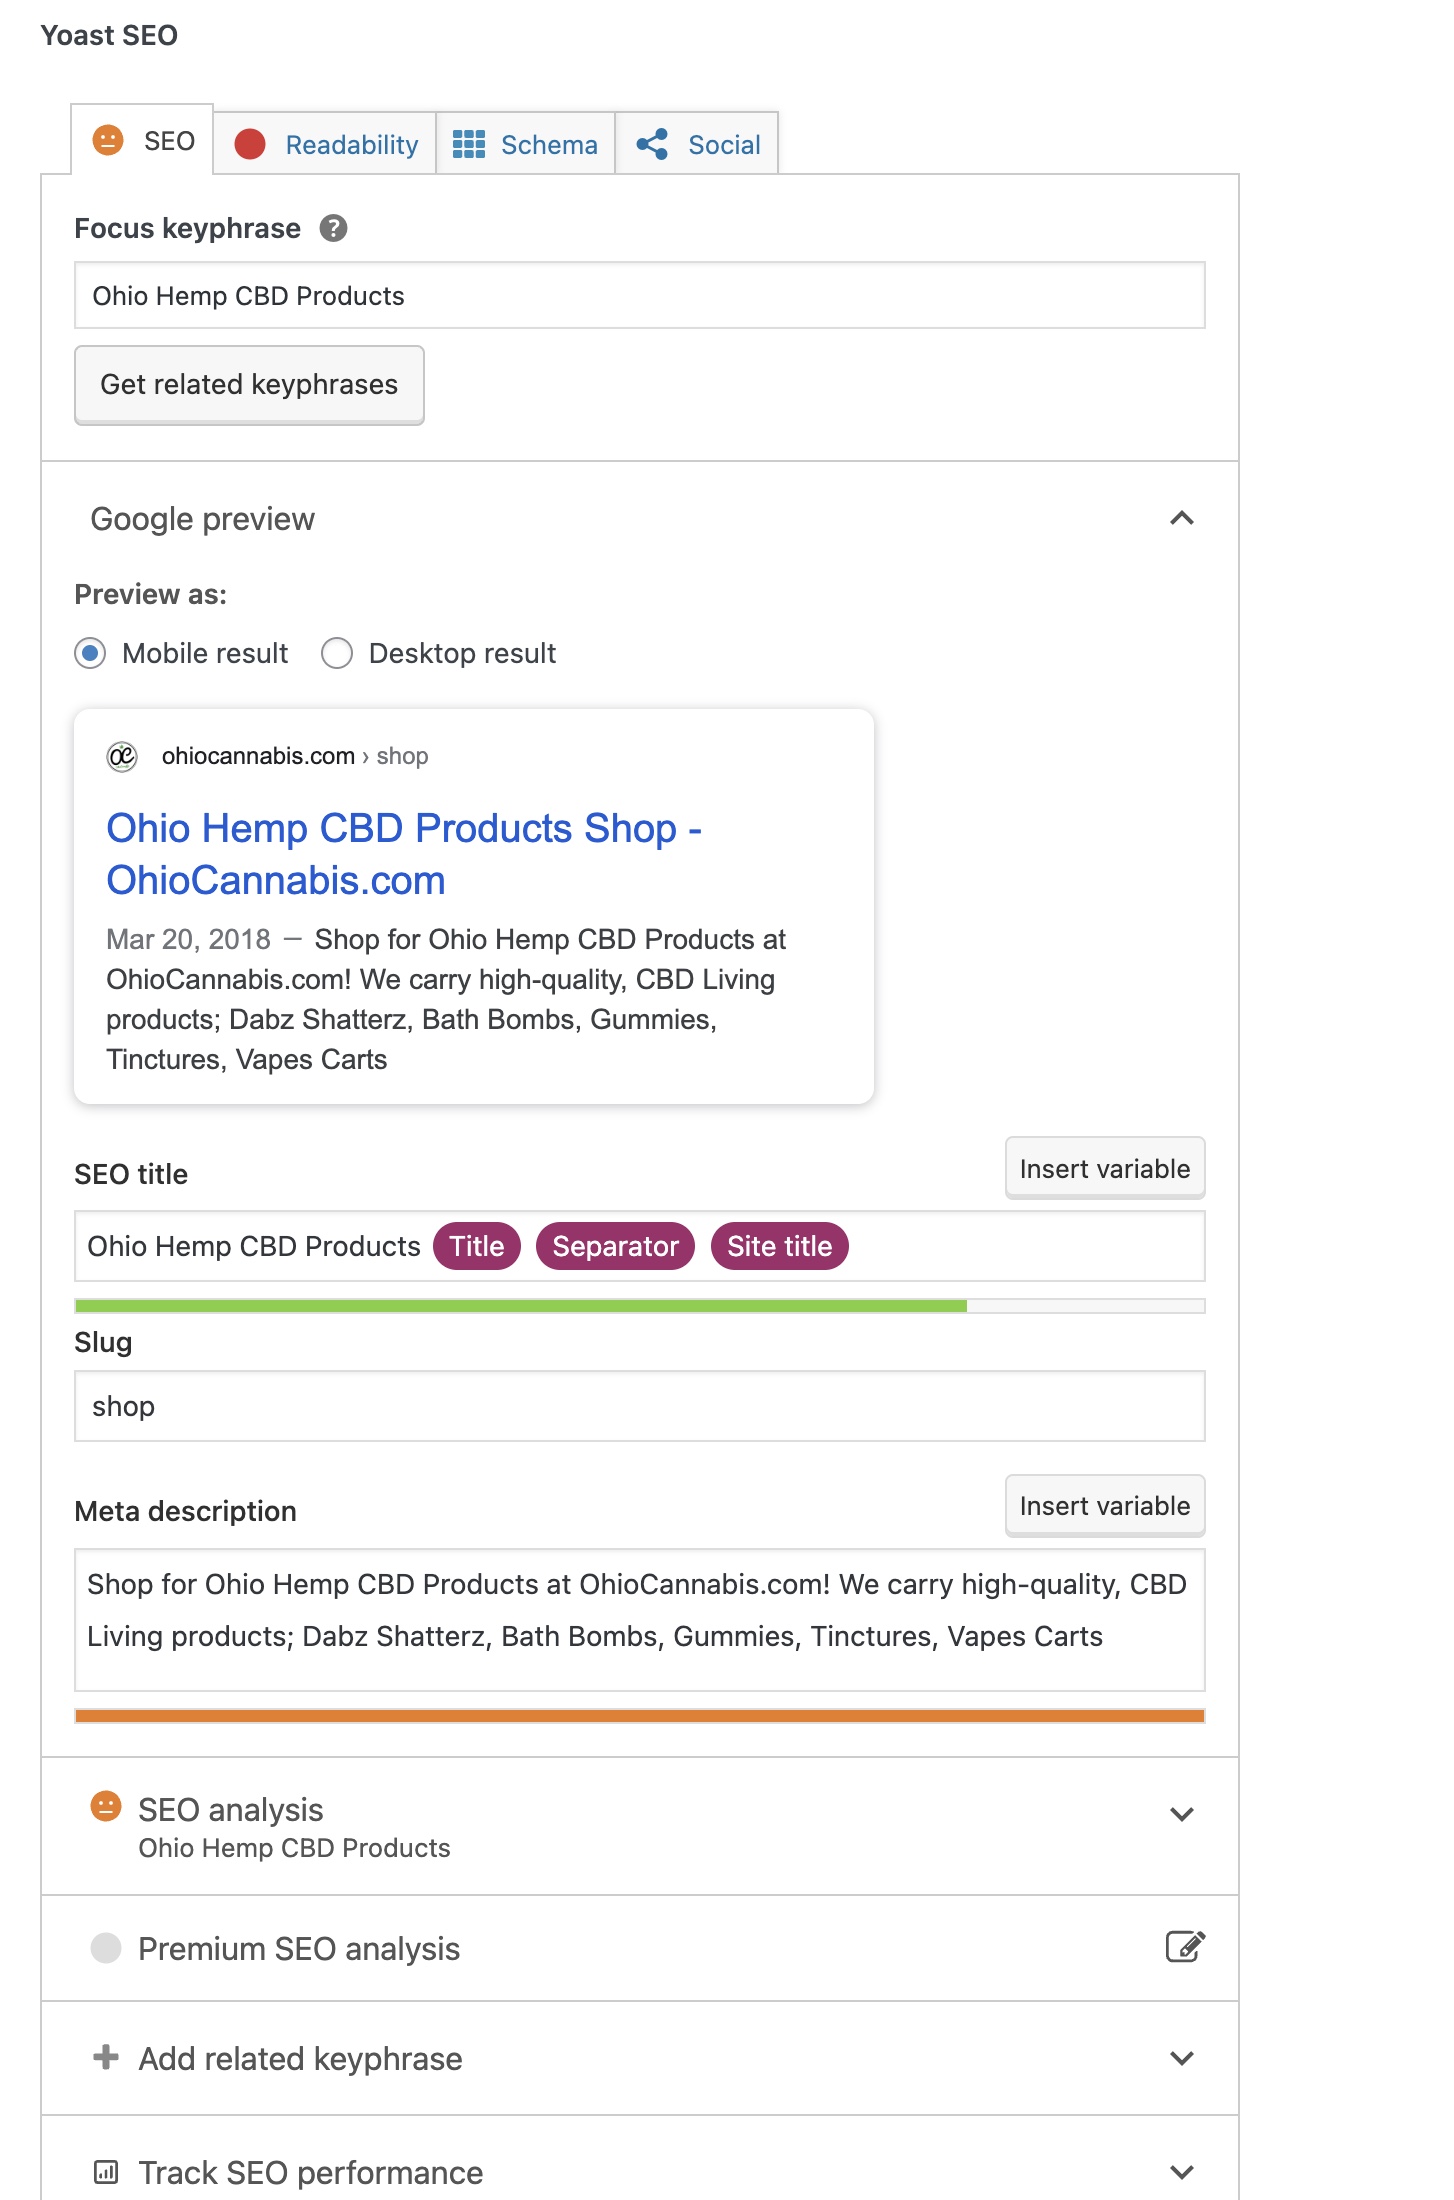Open the SEO tab
The image size is (1454, 2200).
(143, 141)
